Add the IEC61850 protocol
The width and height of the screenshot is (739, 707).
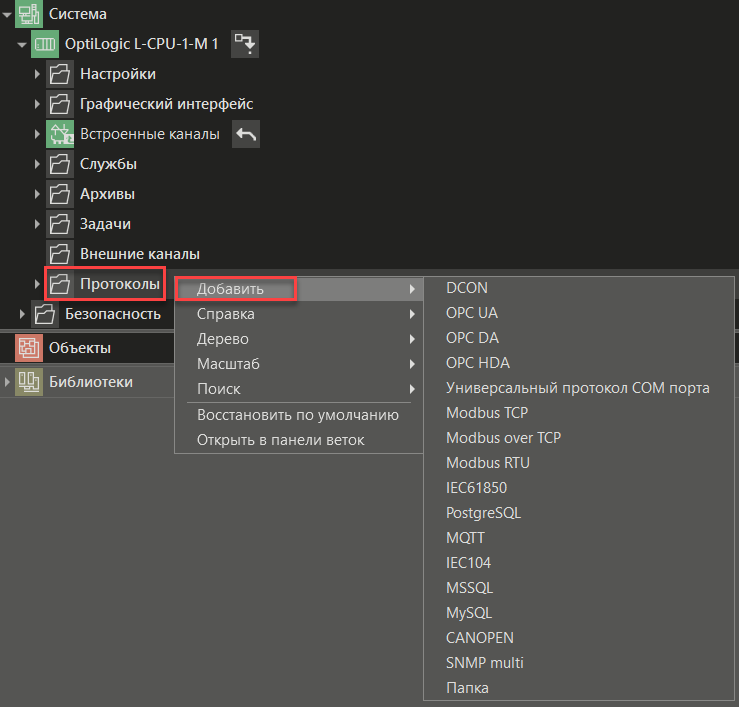click(x=579, y=488)
